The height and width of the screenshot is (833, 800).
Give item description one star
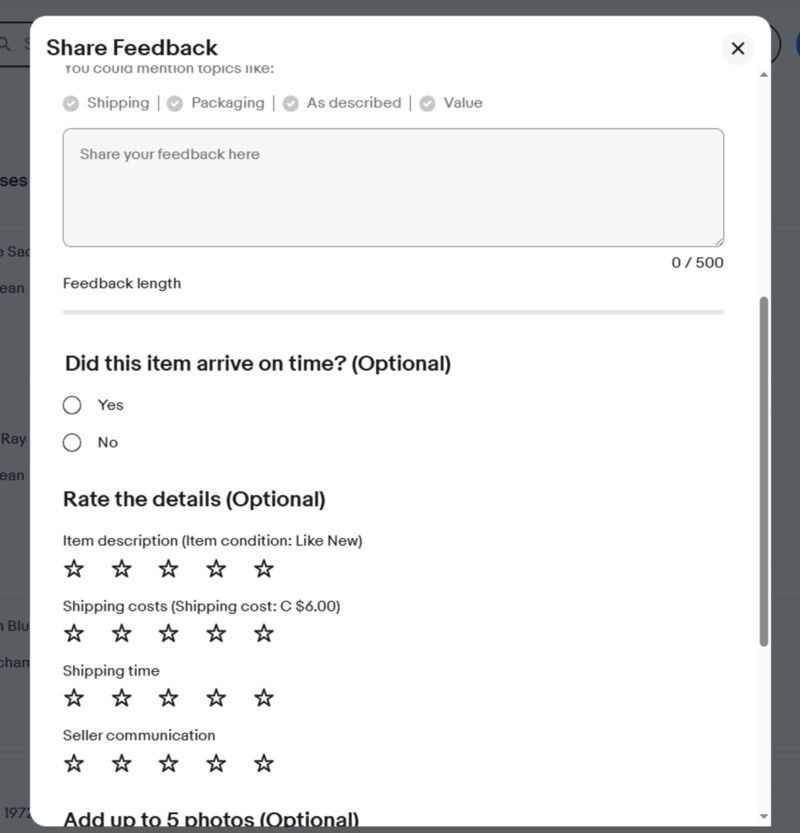tap(74, 569)
